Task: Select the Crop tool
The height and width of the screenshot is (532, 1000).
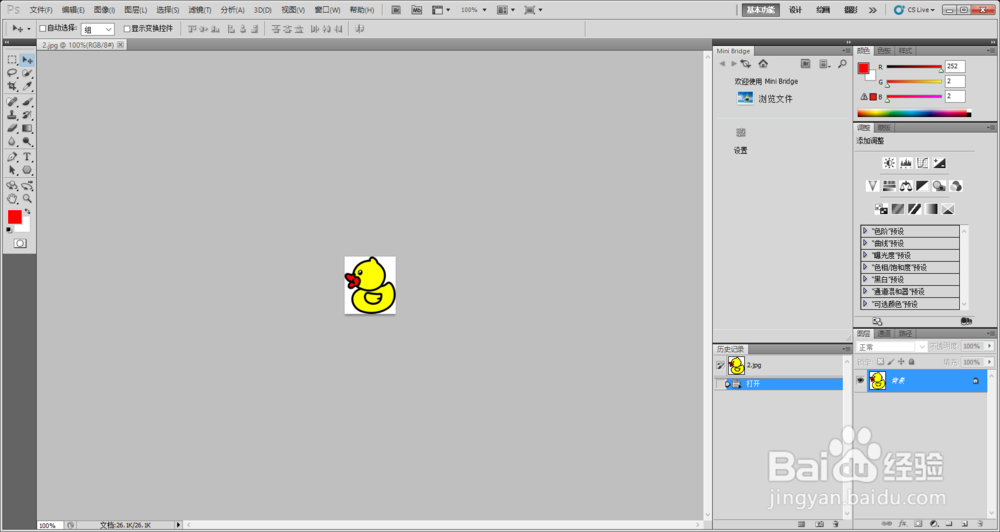Action: pyautogui.click(x=12, y=86)
